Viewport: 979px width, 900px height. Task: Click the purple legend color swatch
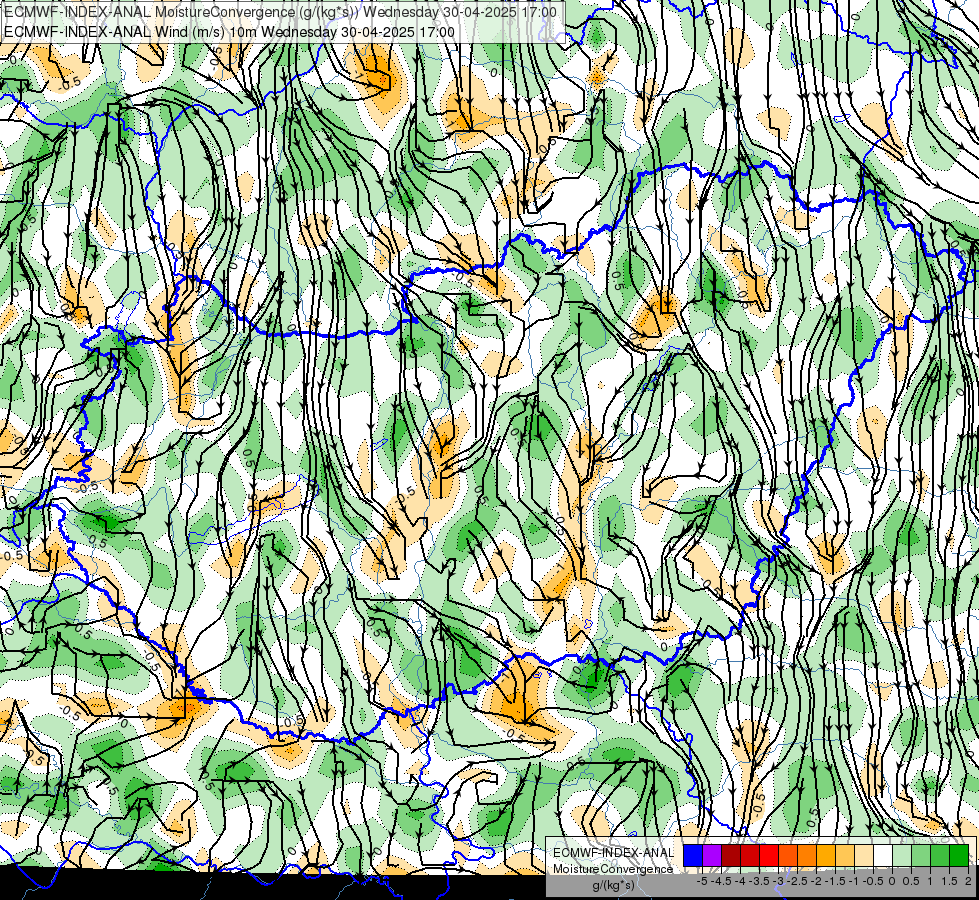(712, 855)
